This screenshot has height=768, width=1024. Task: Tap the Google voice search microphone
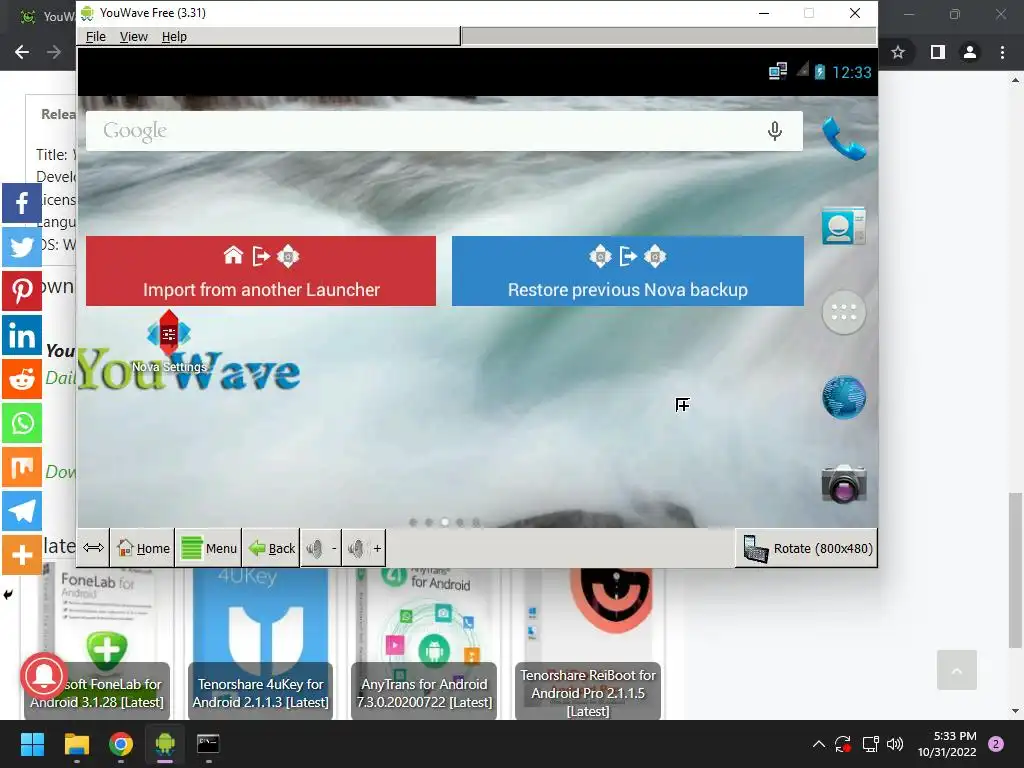(x=775, y=131)
